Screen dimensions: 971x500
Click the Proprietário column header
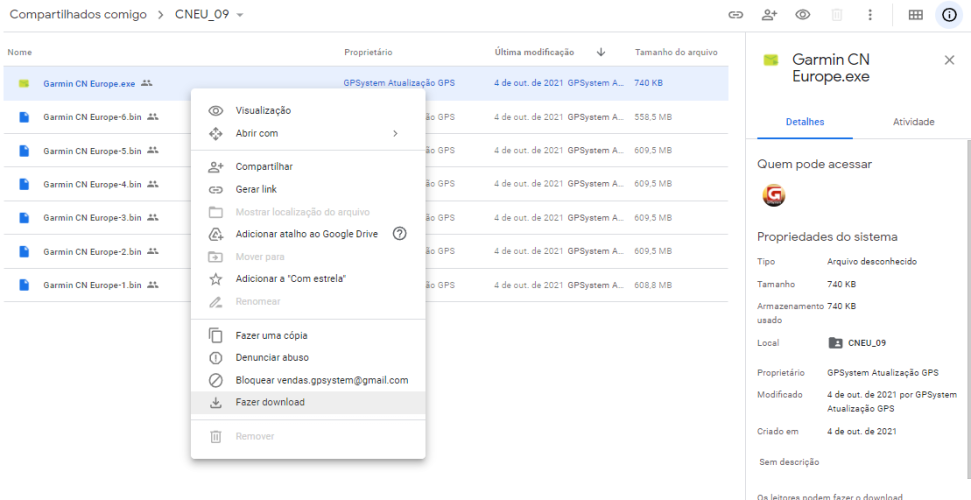point(368,53)
